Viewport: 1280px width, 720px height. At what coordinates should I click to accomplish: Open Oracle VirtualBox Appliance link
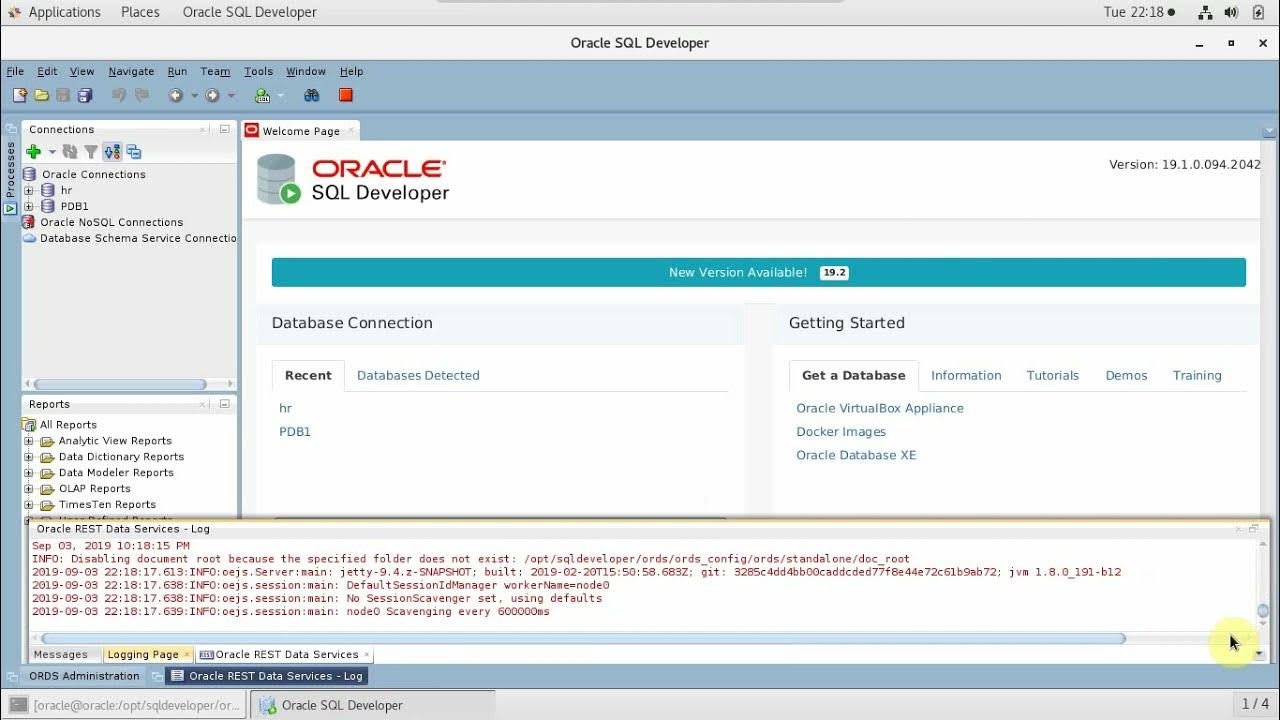pyautogui.click(x=880, y=408)
